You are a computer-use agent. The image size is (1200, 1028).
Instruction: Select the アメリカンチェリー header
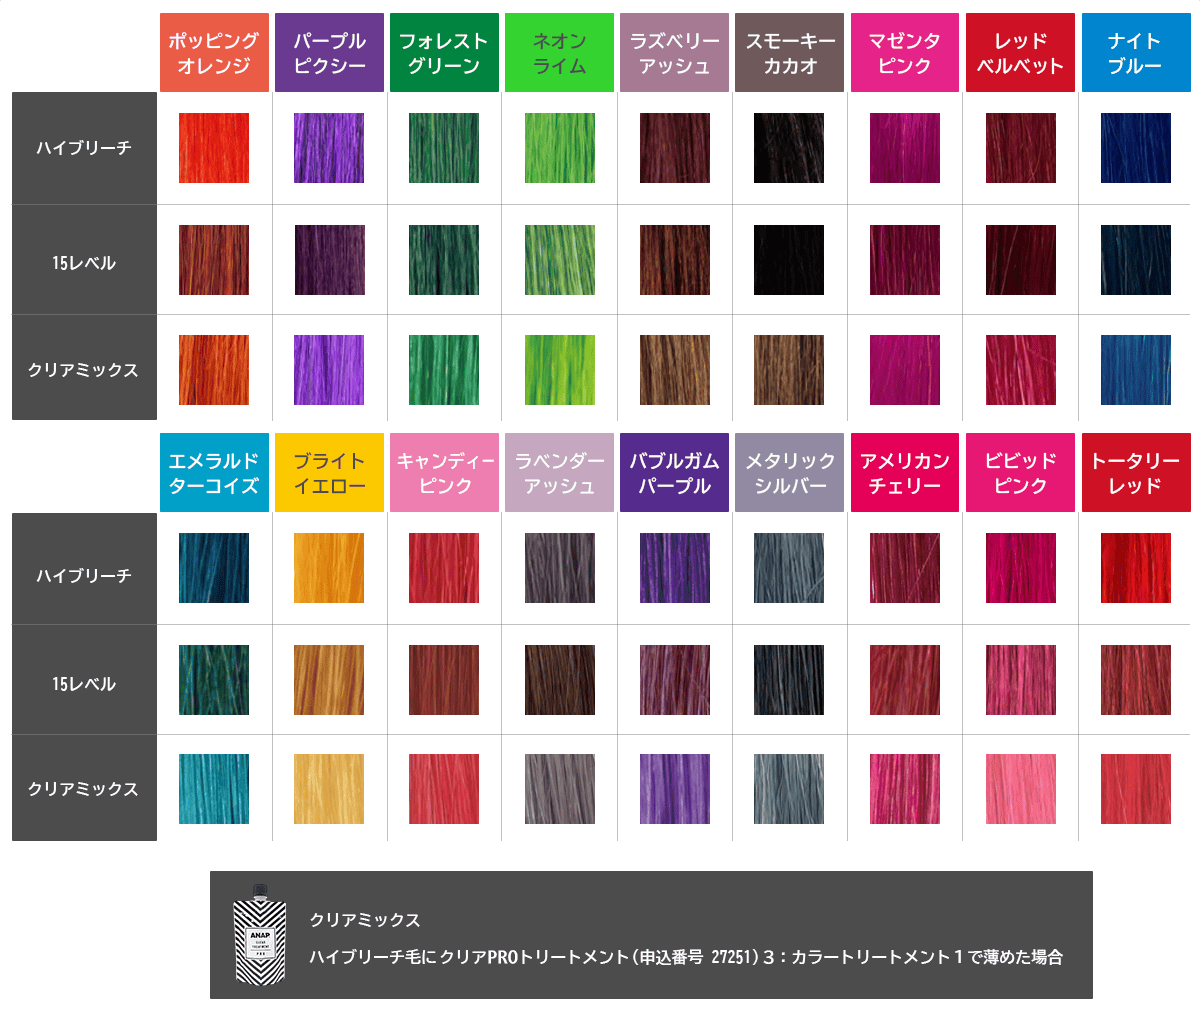(x=904, y=472)
